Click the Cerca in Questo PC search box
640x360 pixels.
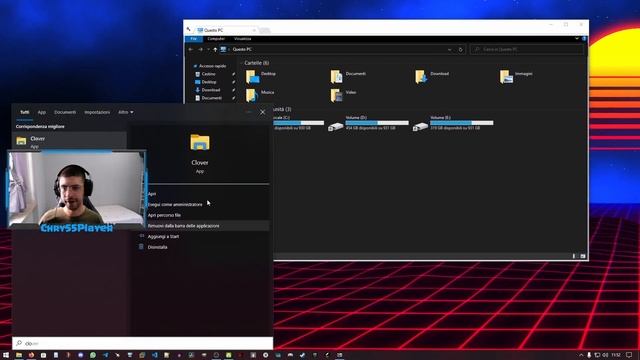point(526,49)
